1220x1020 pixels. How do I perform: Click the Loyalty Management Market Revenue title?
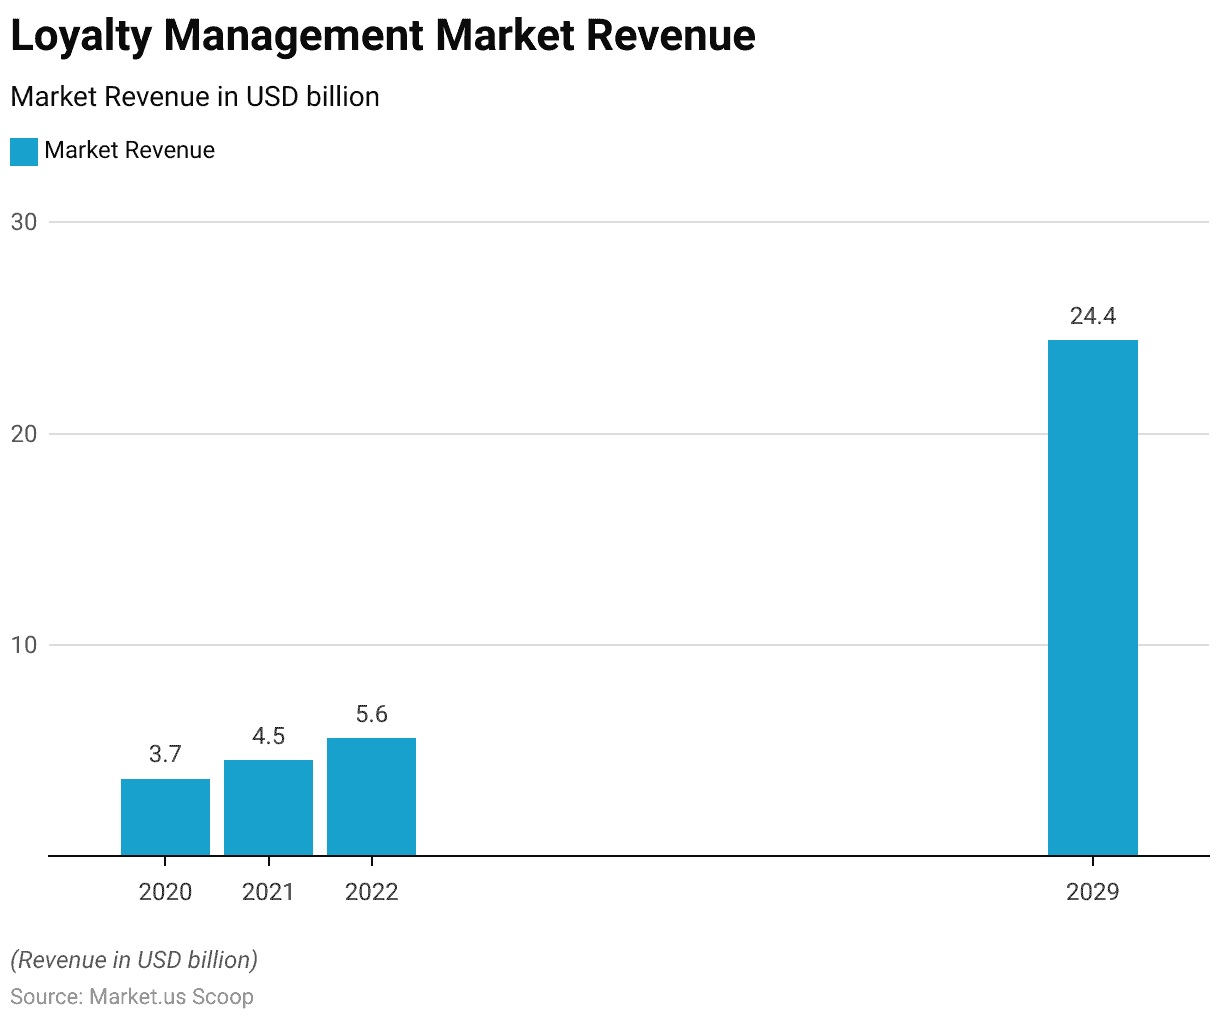click(x=383, y=36)
